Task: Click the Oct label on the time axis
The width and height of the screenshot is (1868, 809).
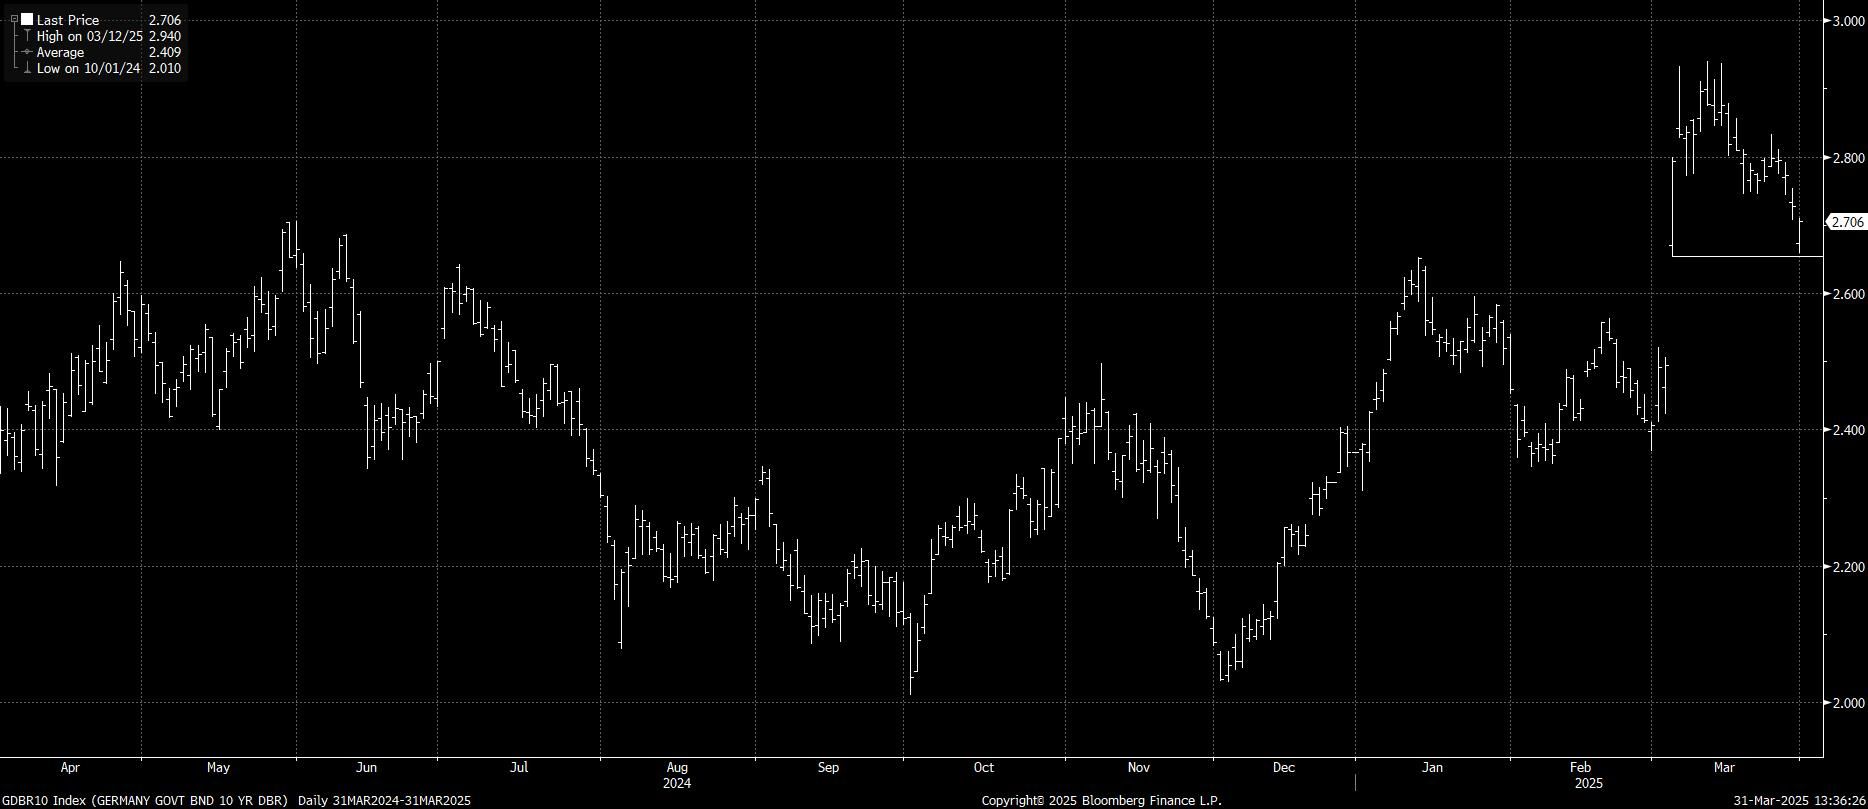Action: [984, 768]
